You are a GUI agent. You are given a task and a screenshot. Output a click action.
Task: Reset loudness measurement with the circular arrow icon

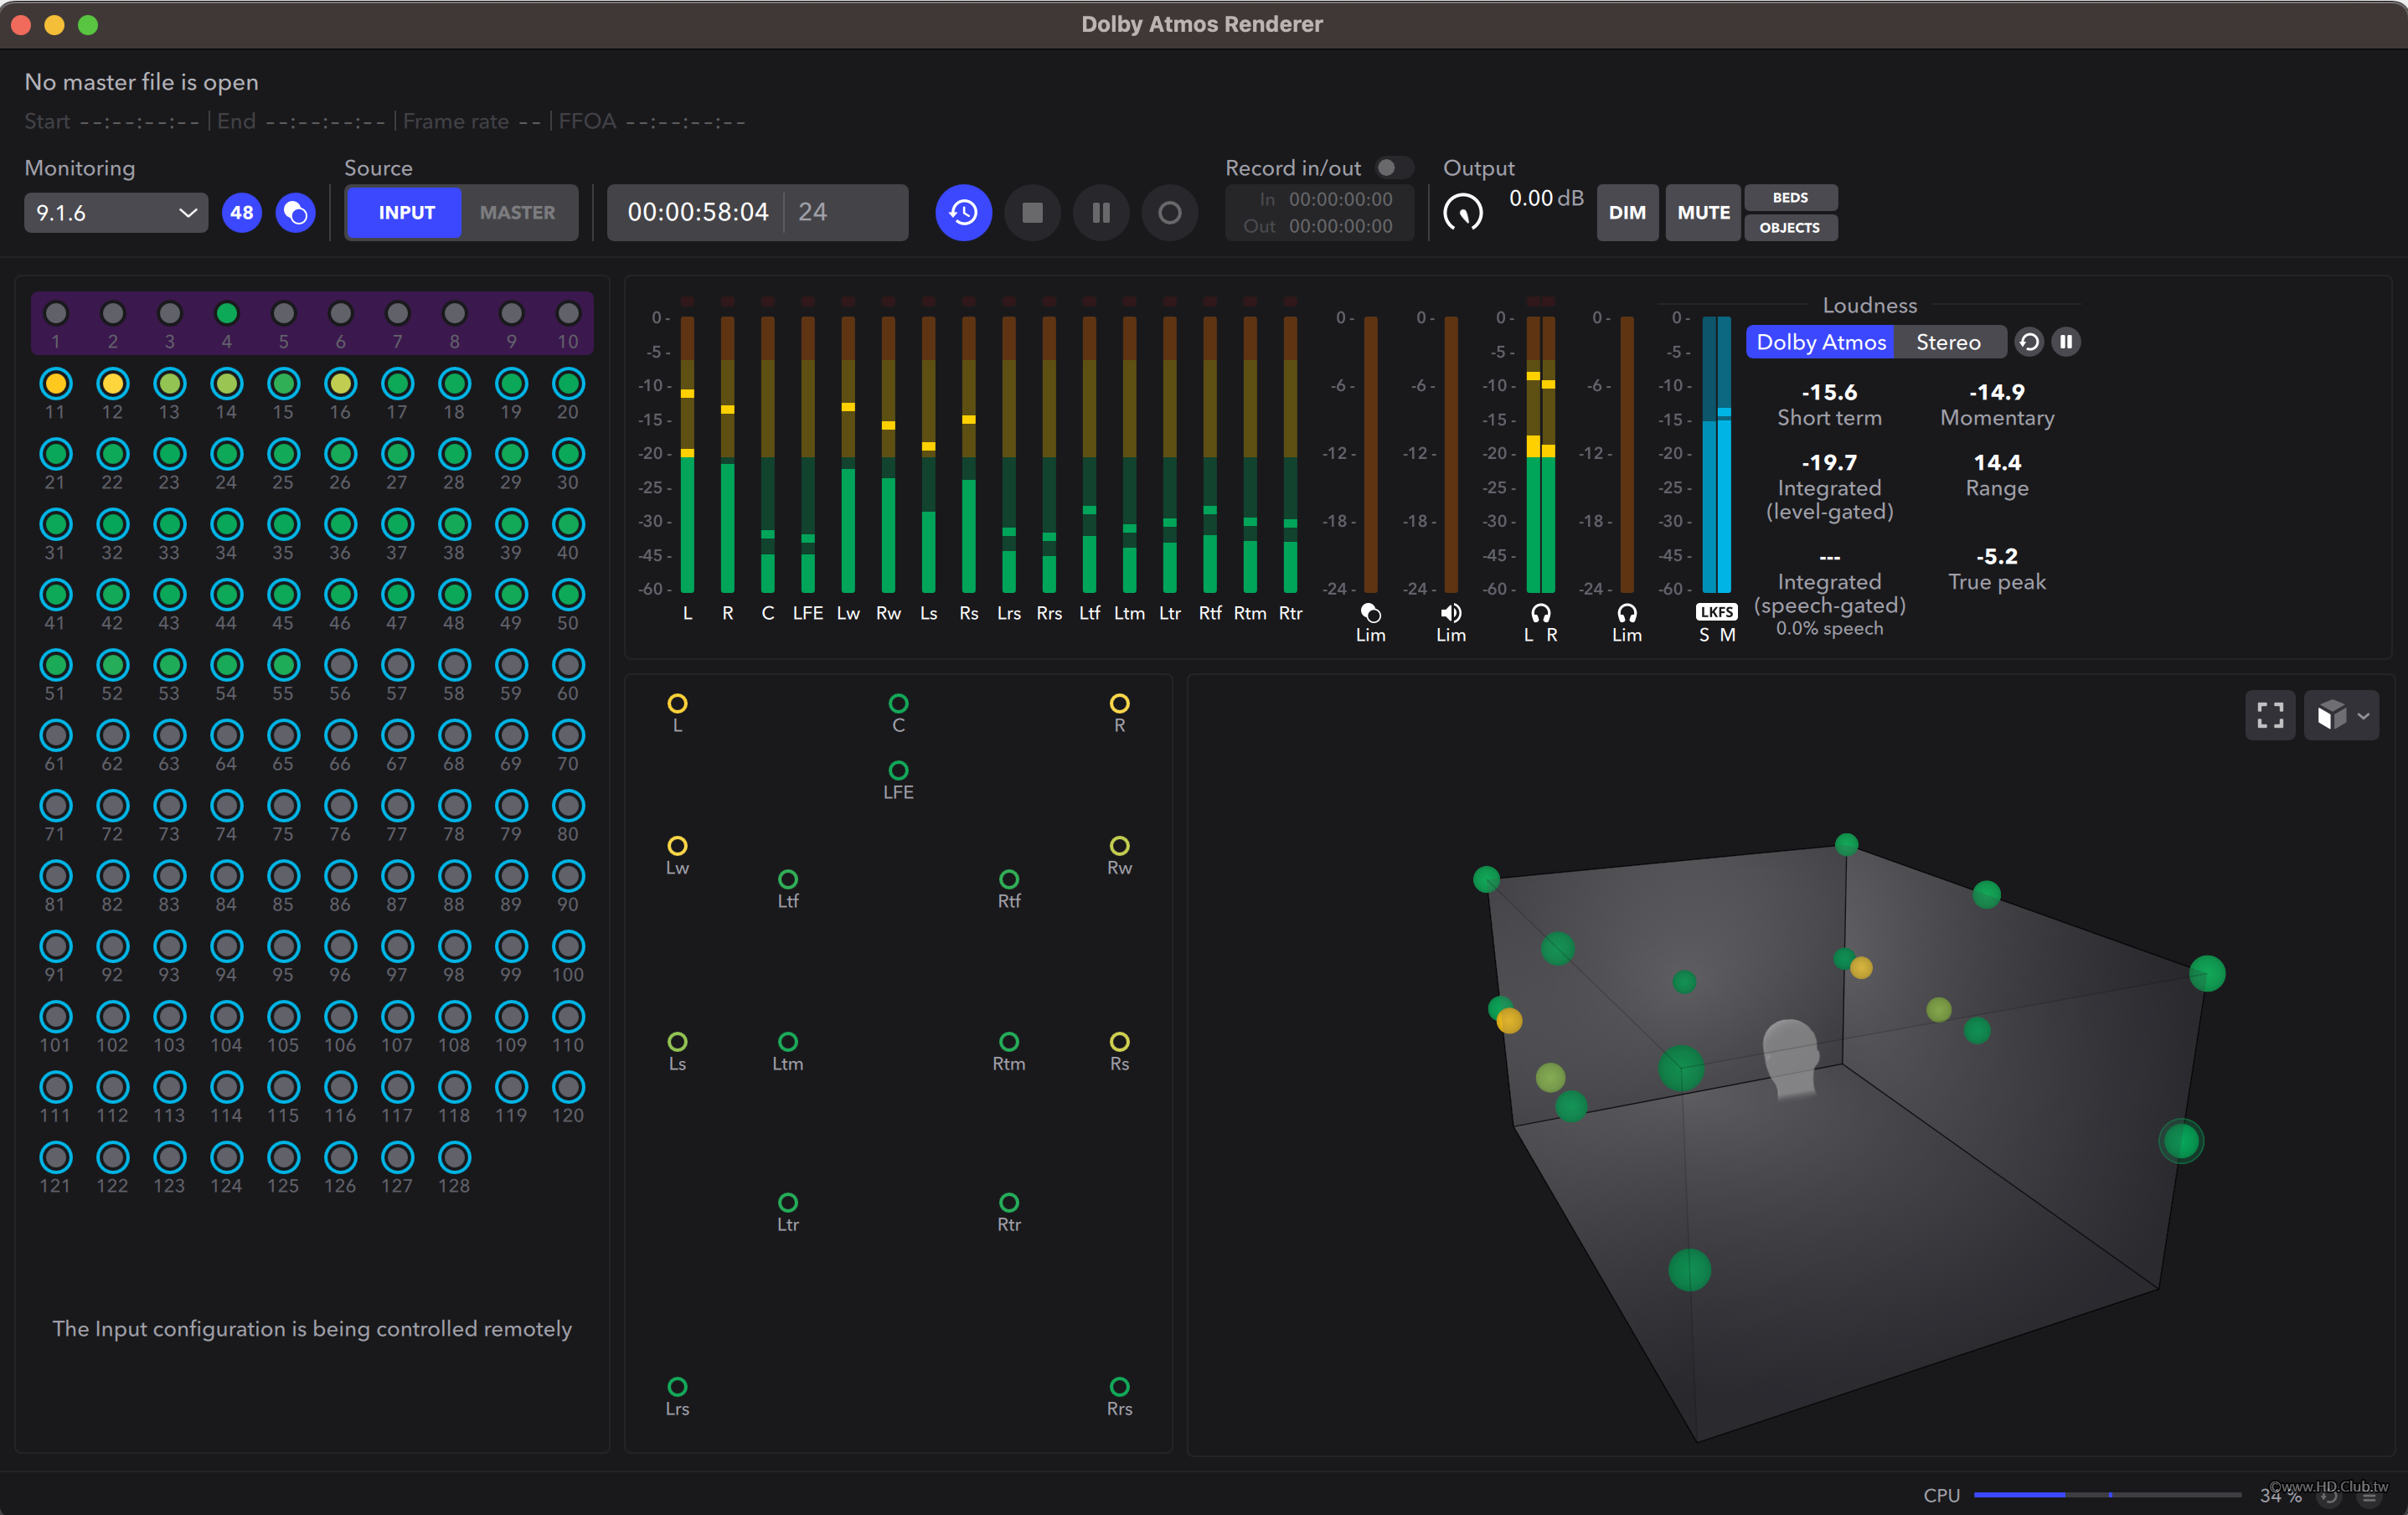(2028, 342)
